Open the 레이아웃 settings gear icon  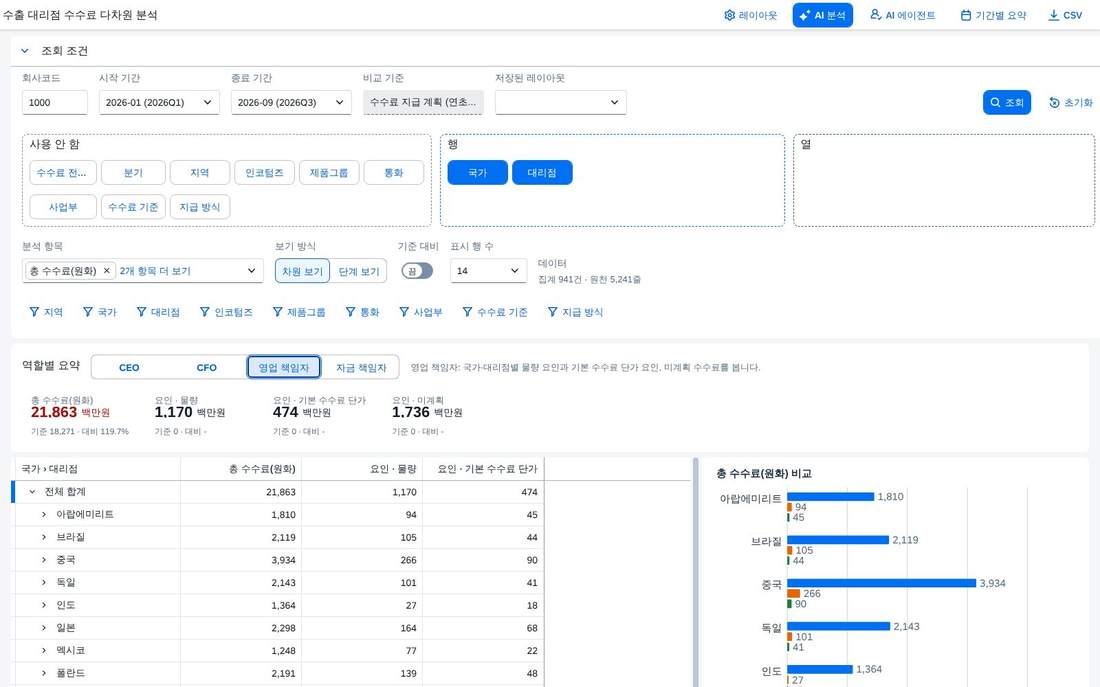(x=730, y=15)
